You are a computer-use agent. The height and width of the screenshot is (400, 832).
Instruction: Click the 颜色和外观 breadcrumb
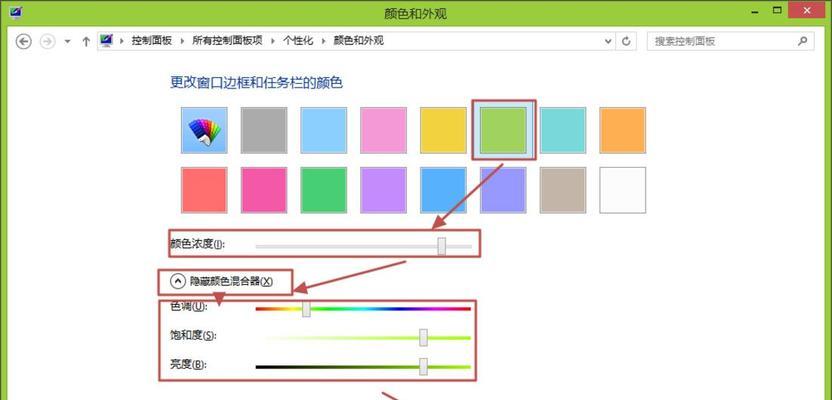coord(358,41)
